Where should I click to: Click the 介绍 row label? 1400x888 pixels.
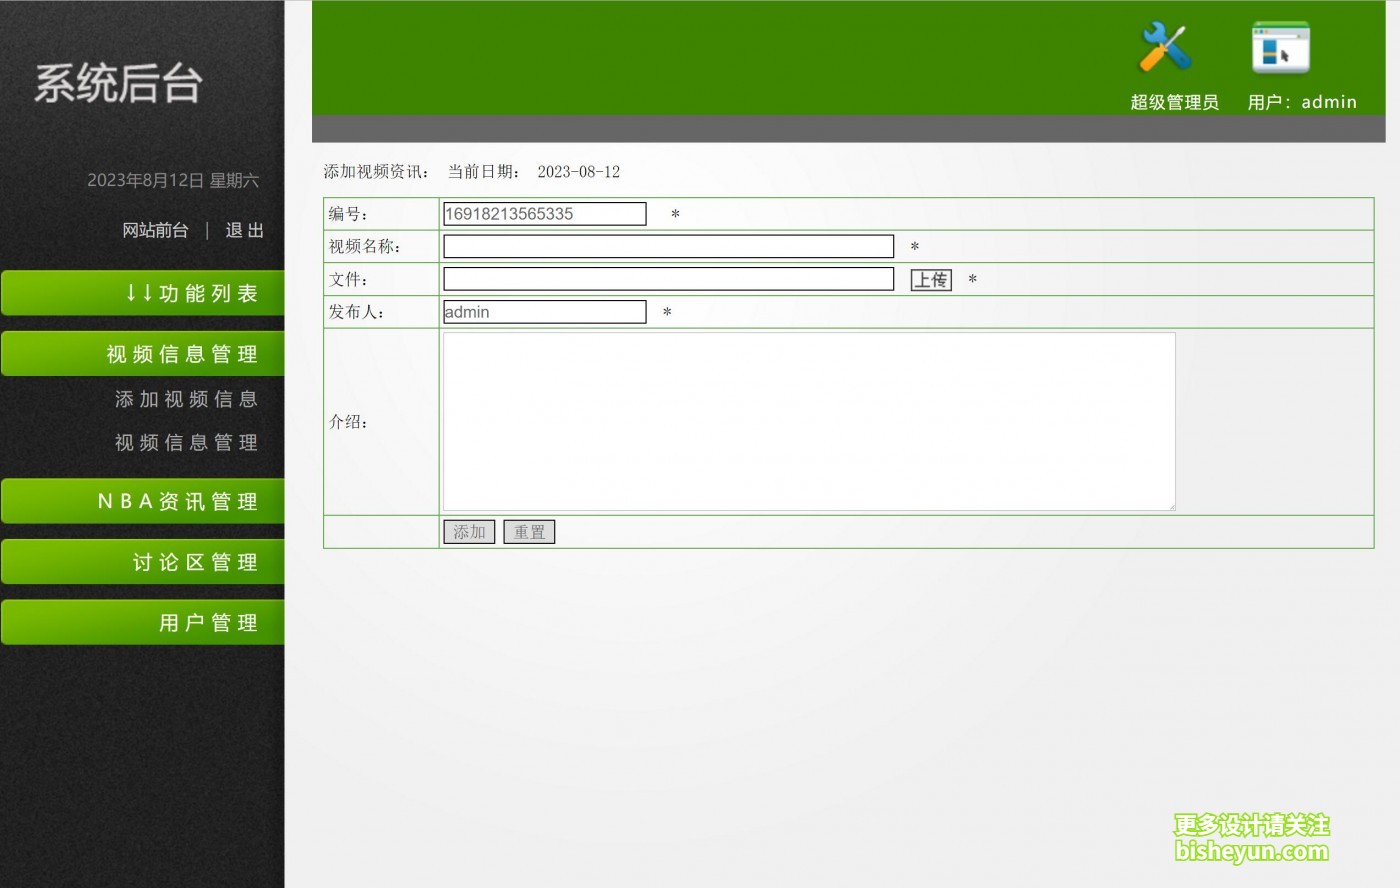tap(349, 422)
